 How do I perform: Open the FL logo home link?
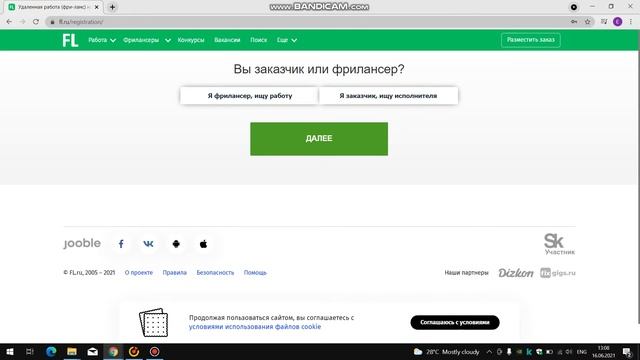[70, 40]
